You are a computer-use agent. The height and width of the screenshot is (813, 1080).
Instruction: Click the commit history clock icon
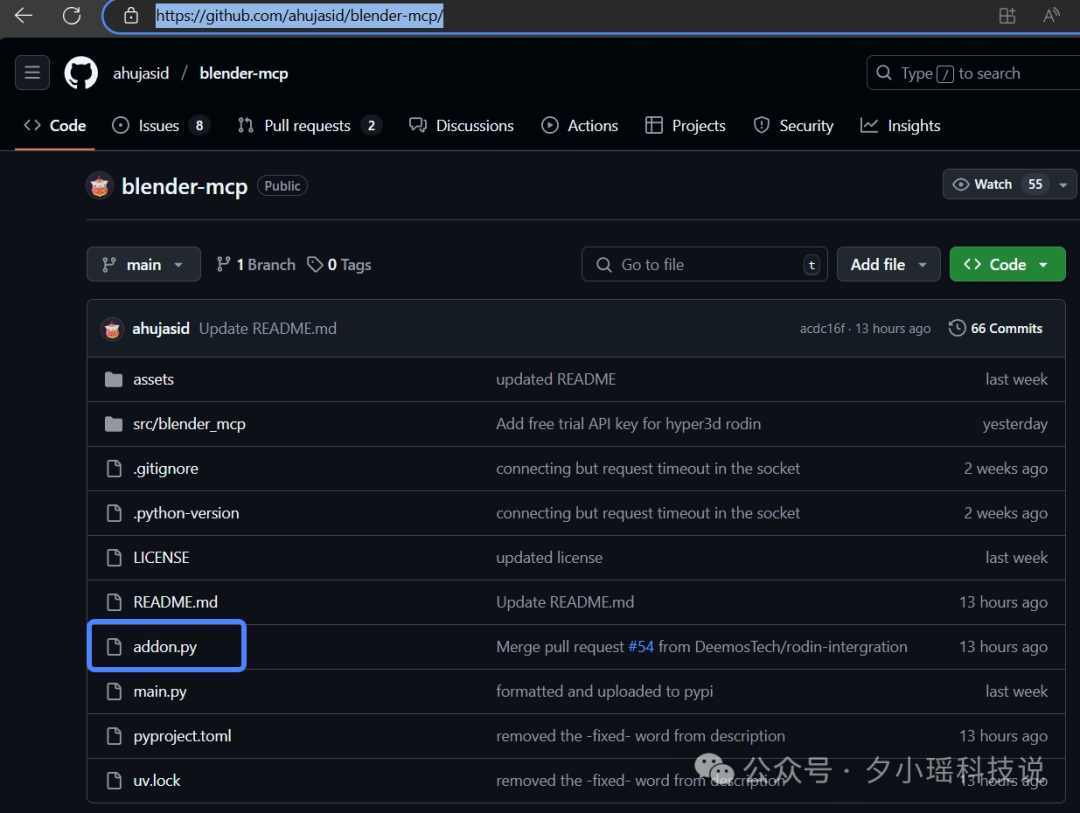957,328
